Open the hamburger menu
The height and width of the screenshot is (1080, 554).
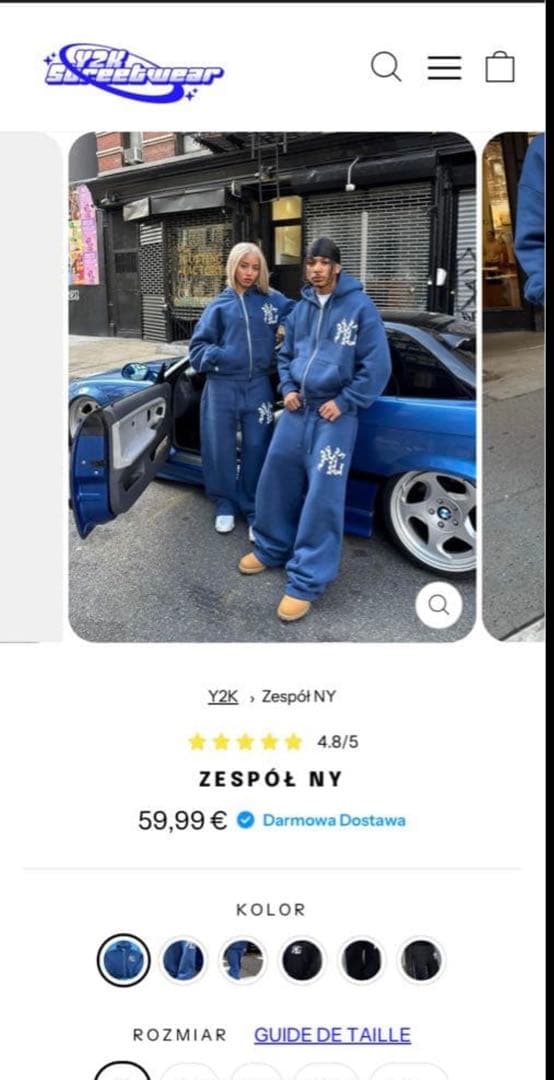444,68
